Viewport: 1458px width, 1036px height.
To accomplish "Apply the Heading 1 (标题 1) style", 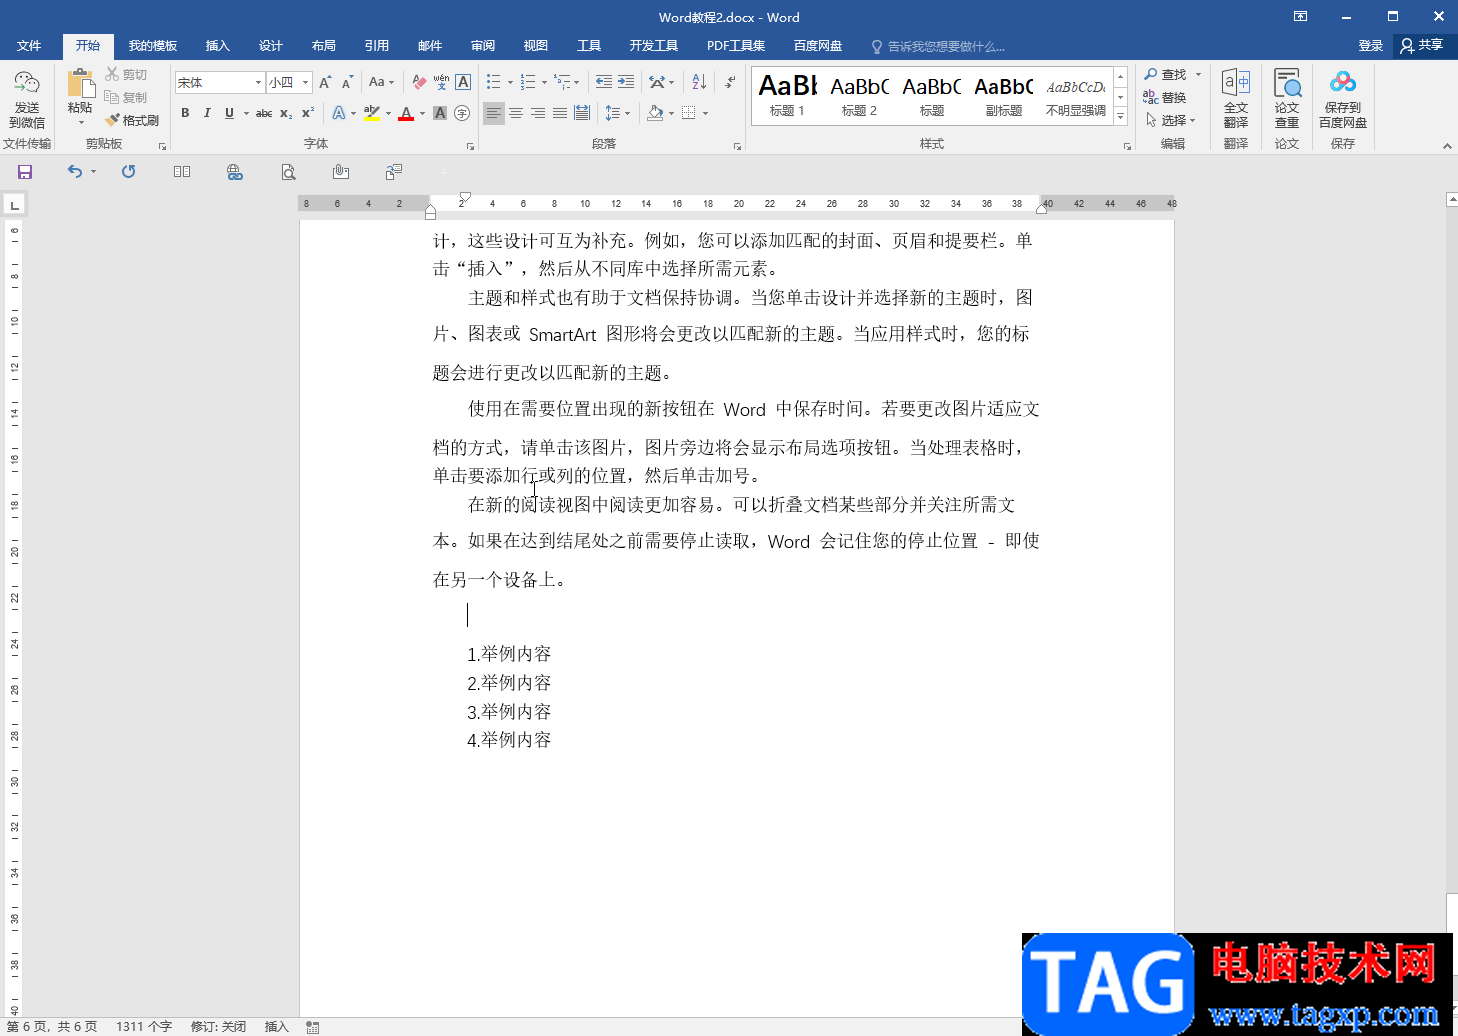I will click(787, 97).
